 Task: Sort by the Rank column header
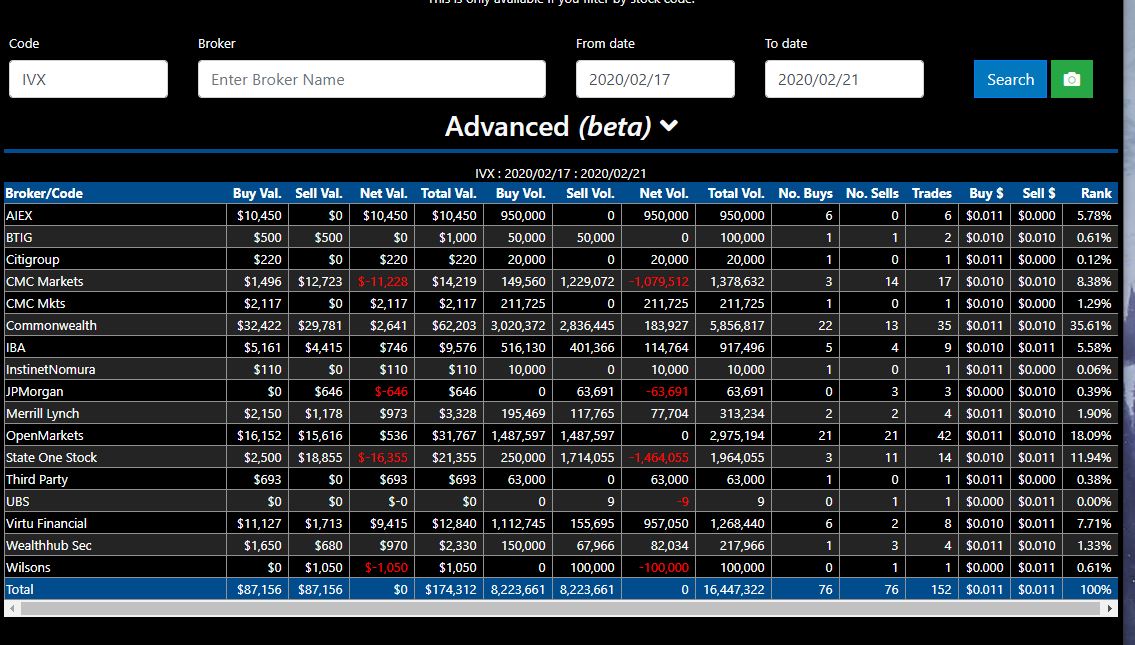click(1096, 193)
